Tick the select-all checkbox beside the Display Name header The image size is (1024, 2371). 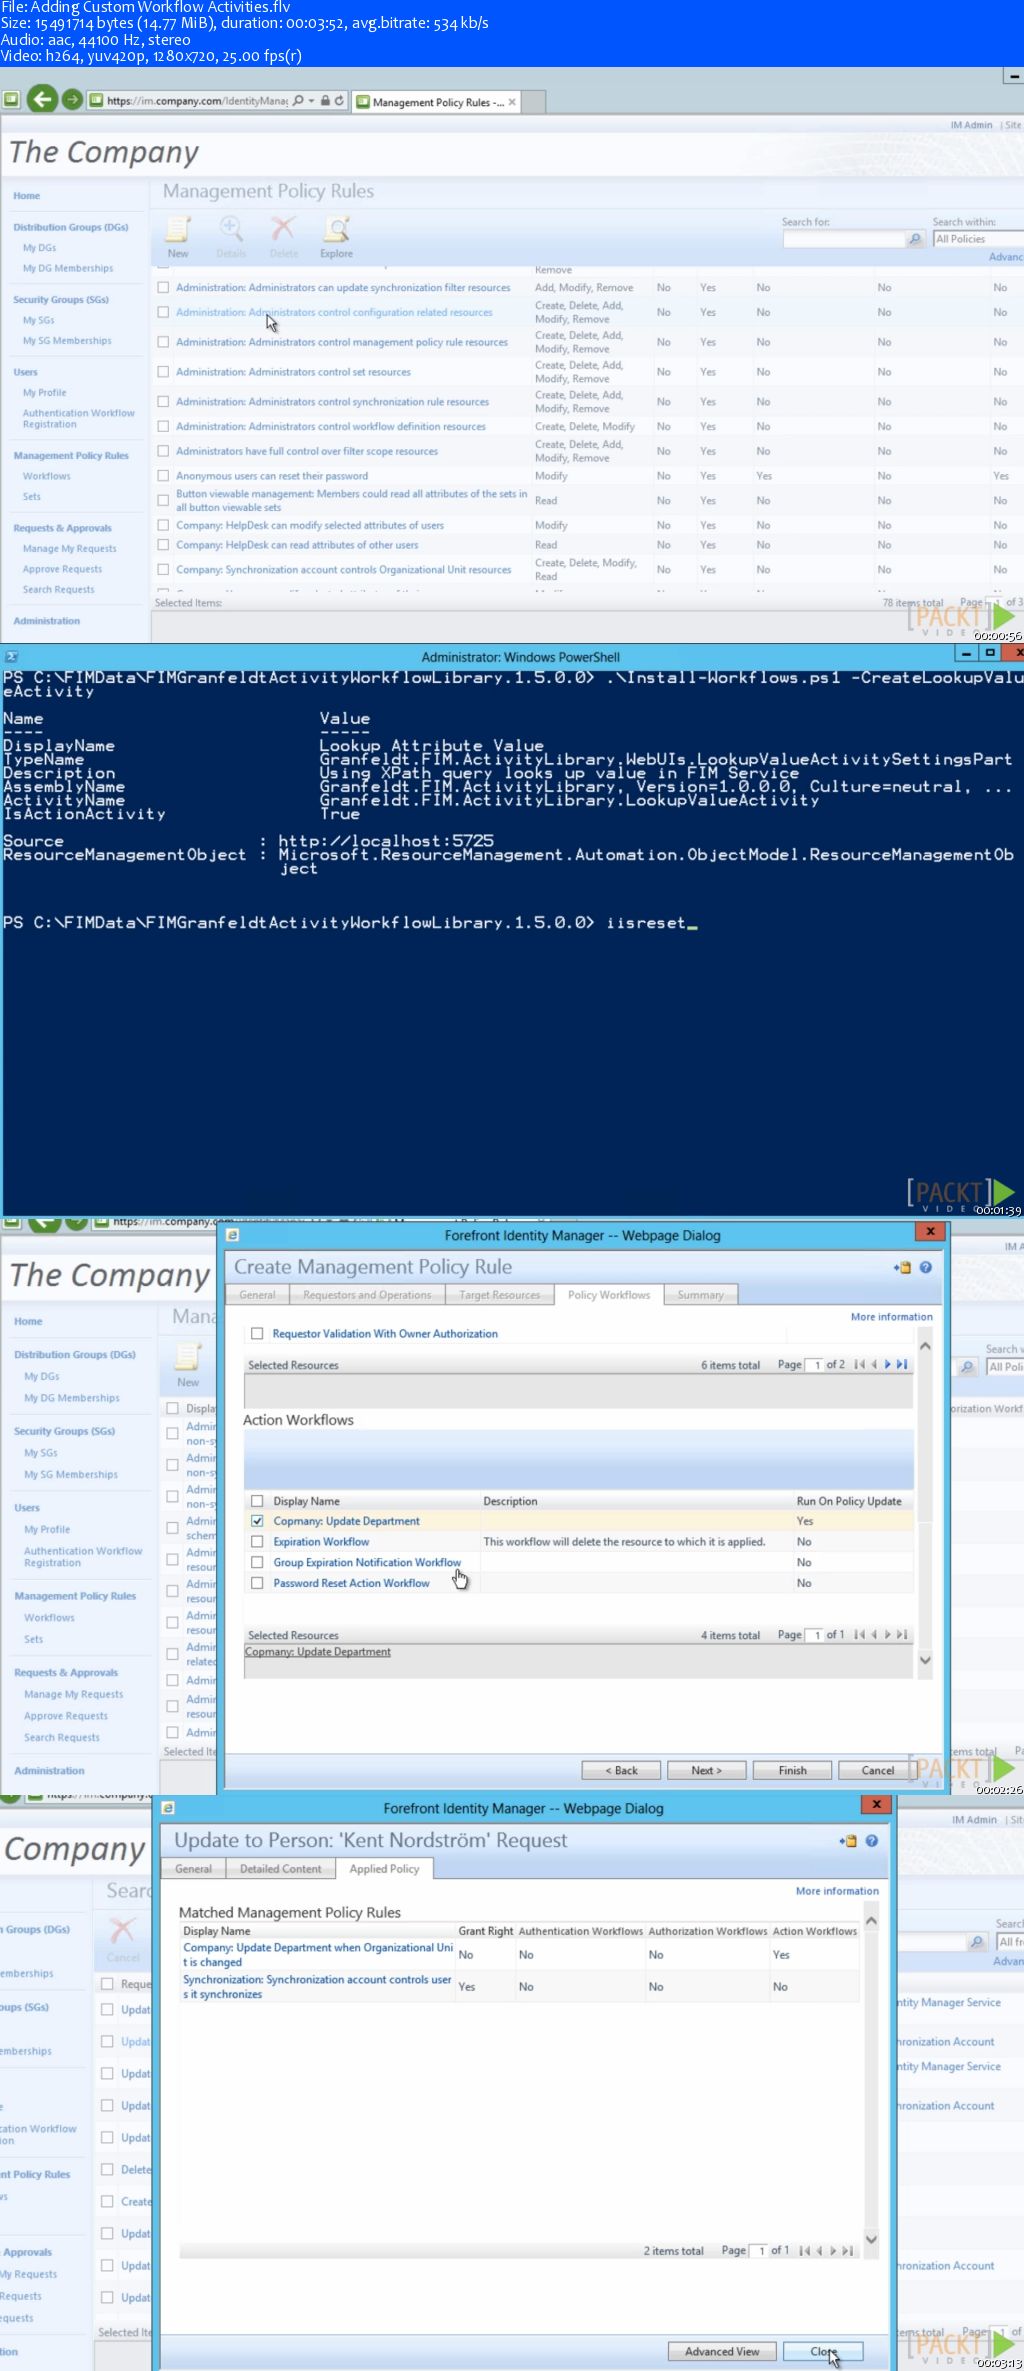coord(257,1501)
